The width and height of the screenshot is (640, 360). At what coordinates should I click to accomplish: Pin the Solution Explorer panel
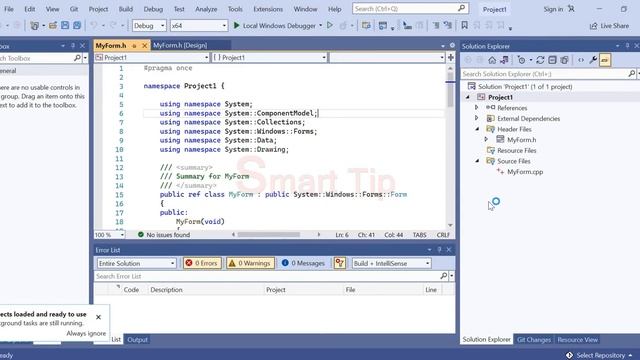pos(627,46)
